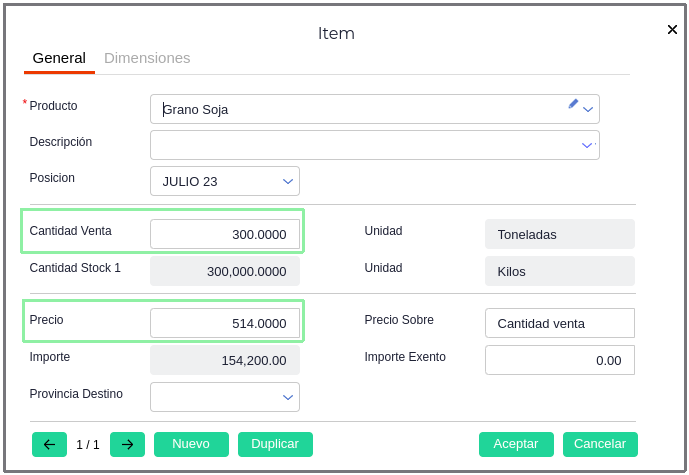Close the Item dialog with X
Viewport: 689px width, 475px height.
coord(672,30)
